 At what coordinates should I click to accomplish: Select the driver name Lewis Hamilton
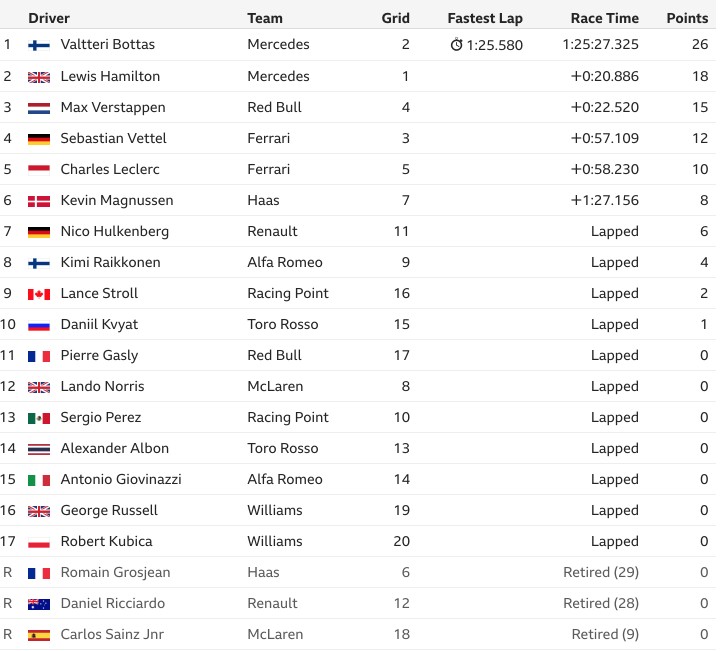pyautogui.click(x=110, y=76)
